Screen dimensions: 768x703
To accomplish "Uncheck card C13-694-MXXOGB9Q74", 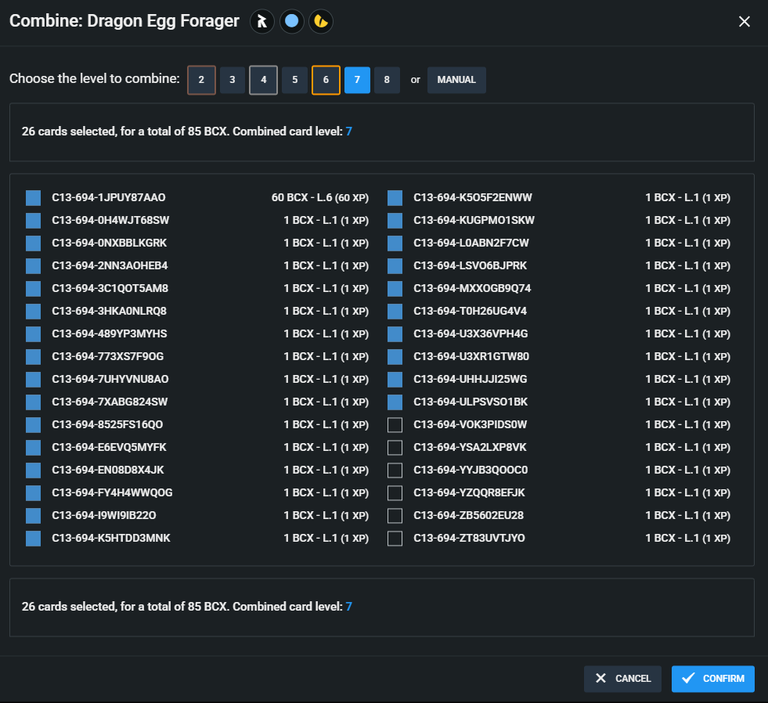I will [x=395, y=289].
